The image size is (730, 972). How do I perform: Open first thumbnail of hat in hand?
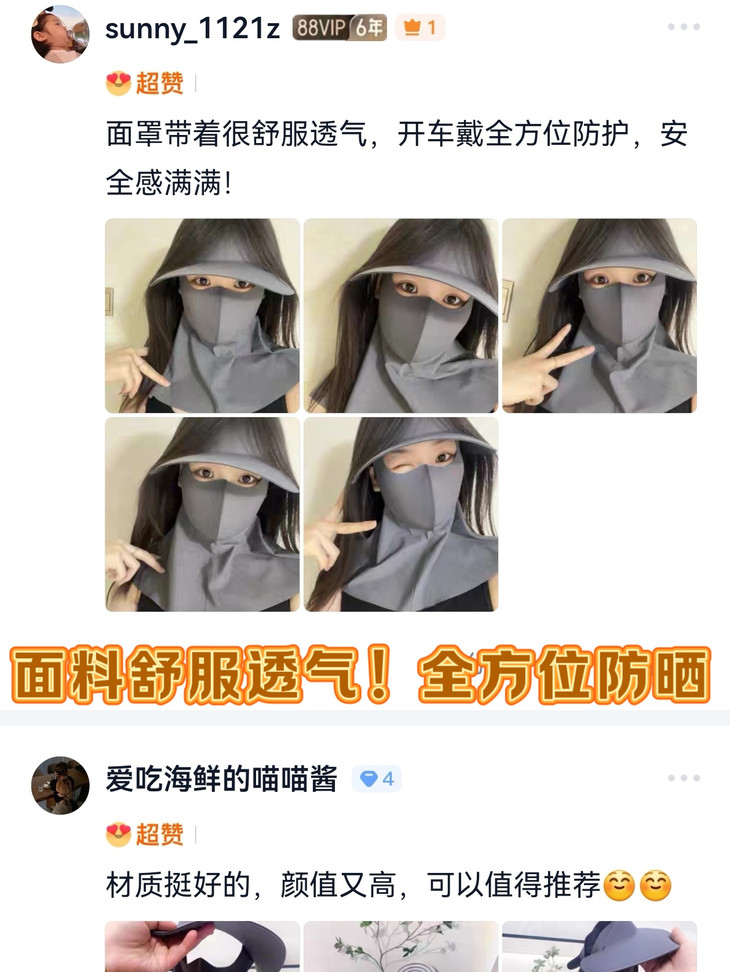202,947
